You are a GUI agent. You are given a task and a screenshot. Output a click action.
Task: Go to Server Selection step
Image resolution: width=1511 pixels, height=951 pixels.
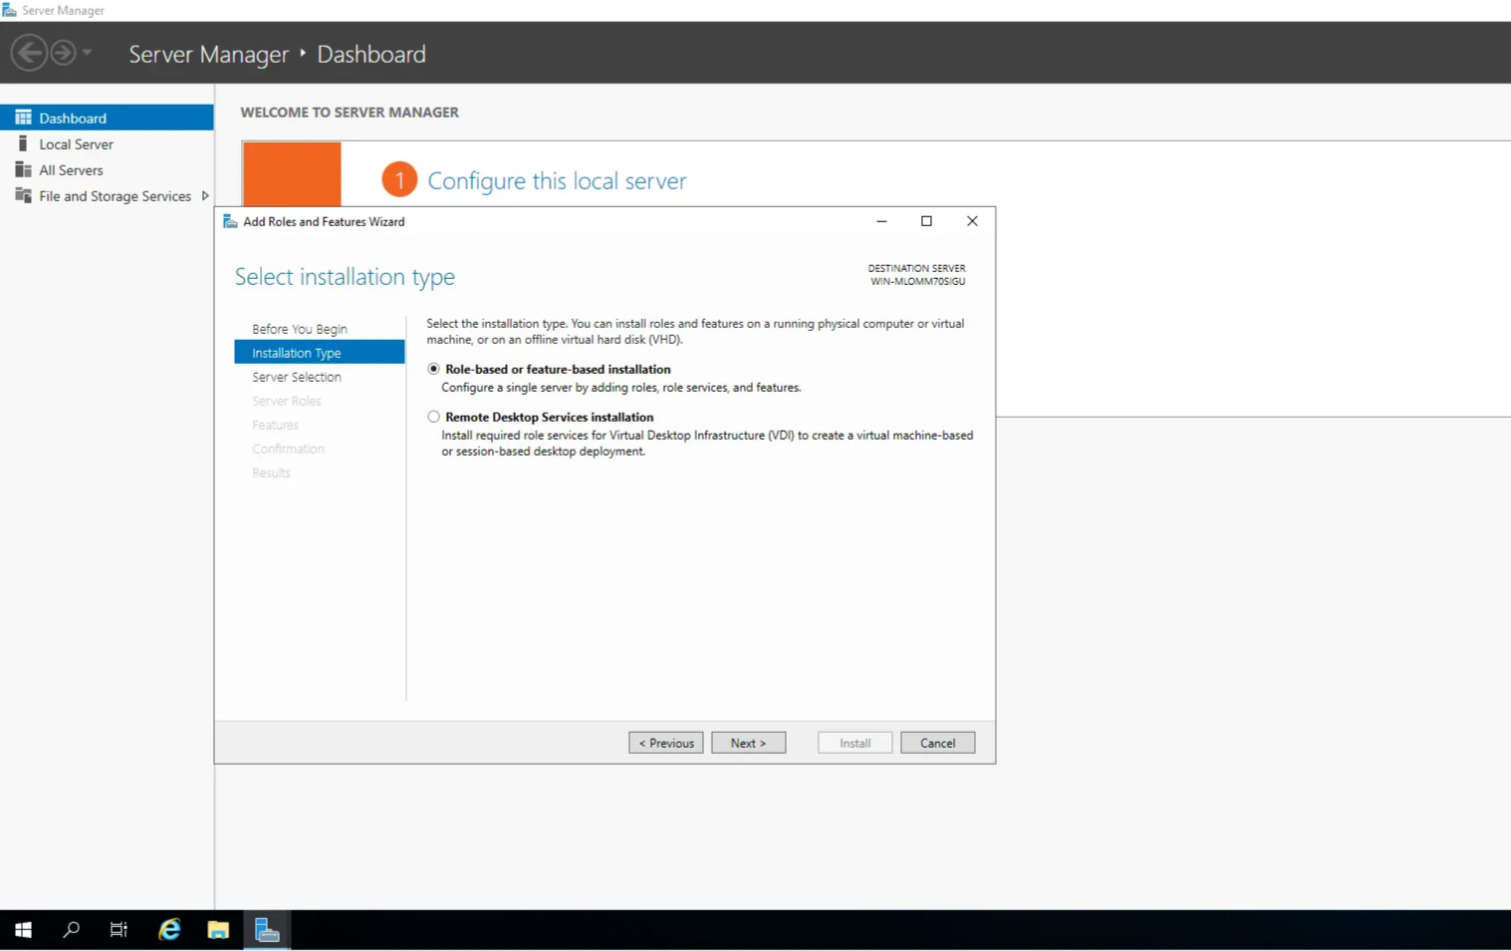tap(296, 377)
